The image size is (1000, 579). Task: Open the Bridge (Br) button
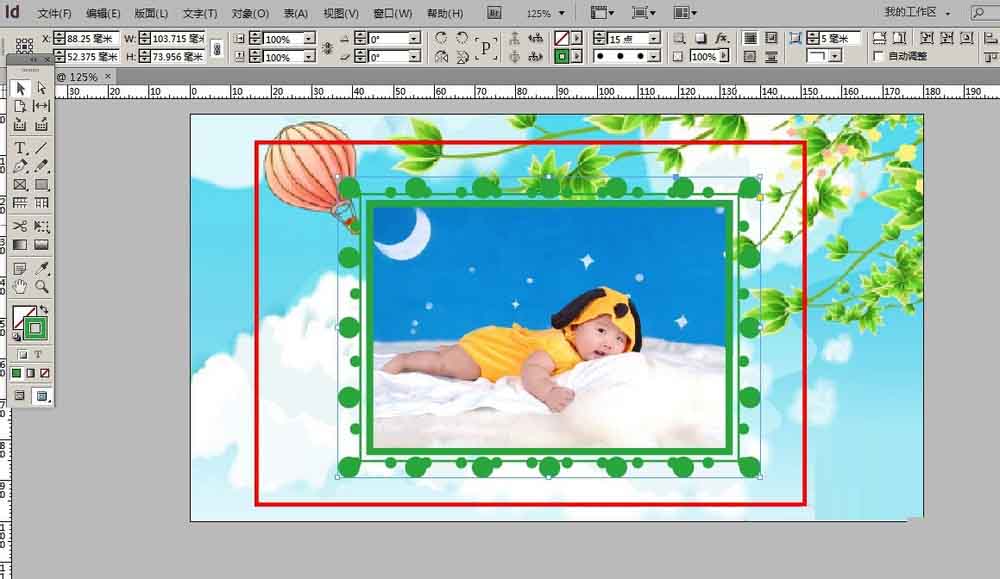click(494, 13)
